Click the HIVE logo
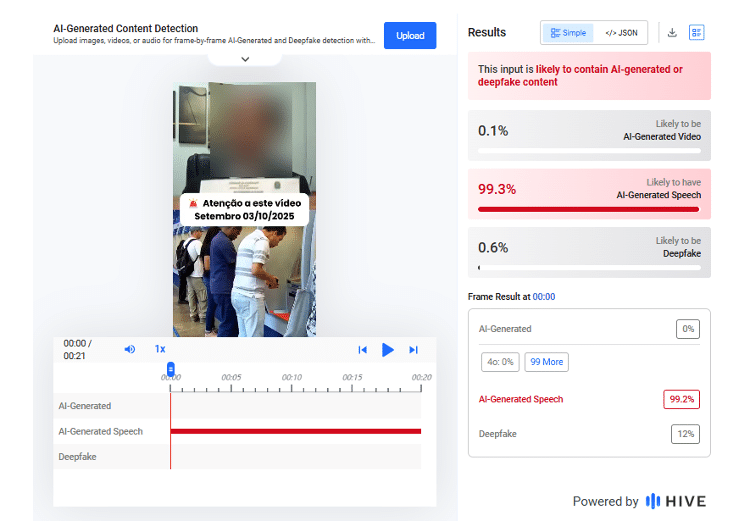 point(676,501)
